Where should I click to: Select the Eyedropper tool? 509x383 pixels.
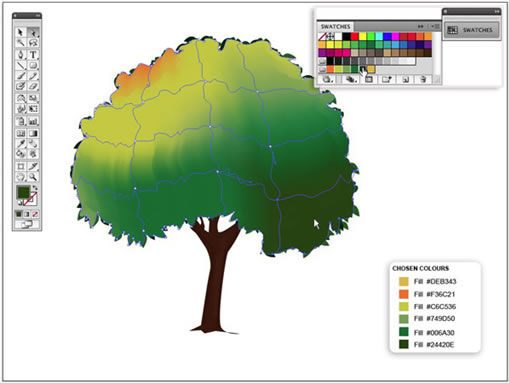pyautogui.click(x=21, y=144)
